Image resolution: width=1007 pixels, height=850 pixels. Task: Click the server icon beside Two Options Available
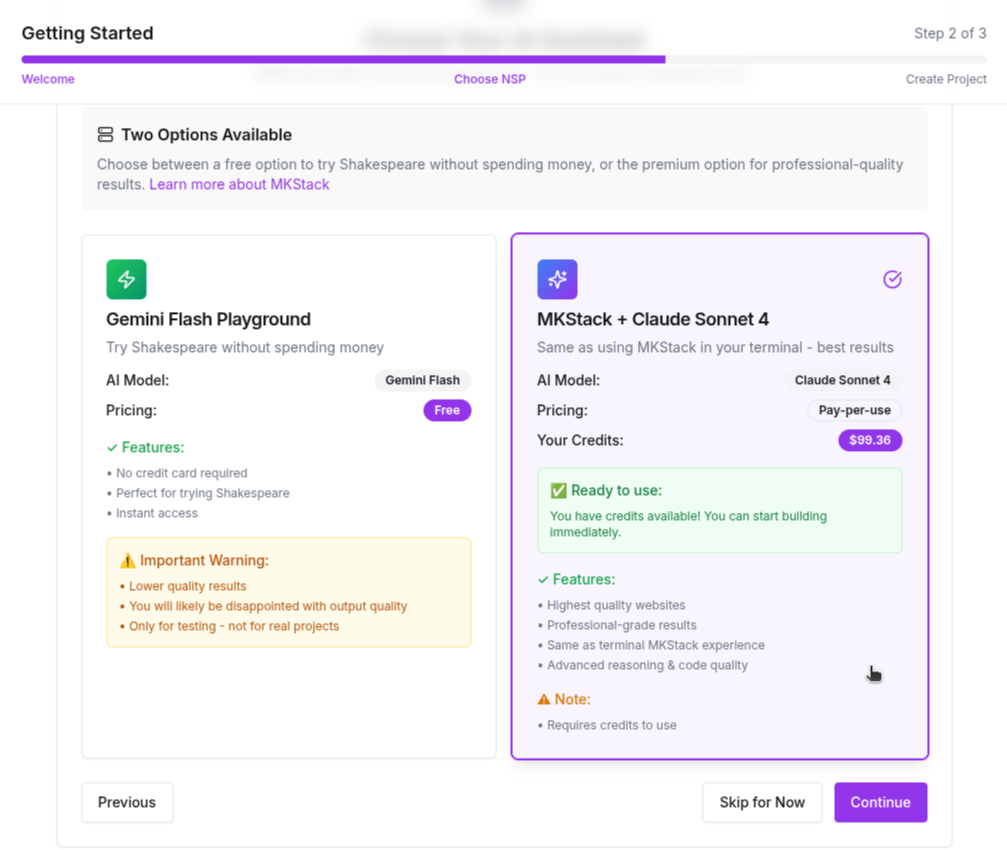[x=105, y=135]
